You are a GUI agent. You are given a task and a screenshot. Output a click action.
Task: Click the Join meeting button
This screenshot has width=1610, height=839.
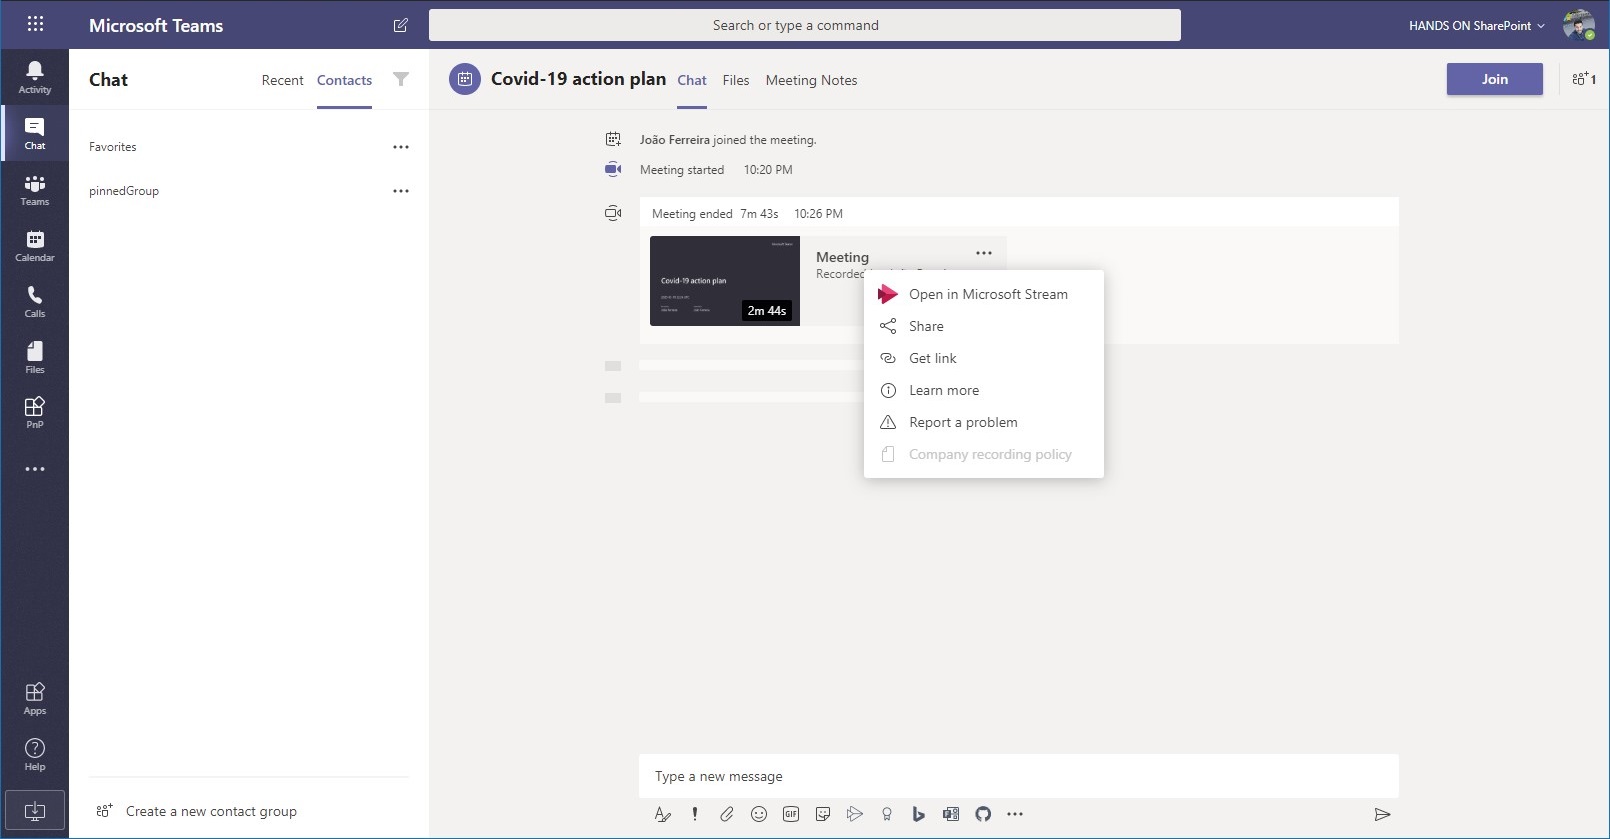click(x=1494, y=79)
